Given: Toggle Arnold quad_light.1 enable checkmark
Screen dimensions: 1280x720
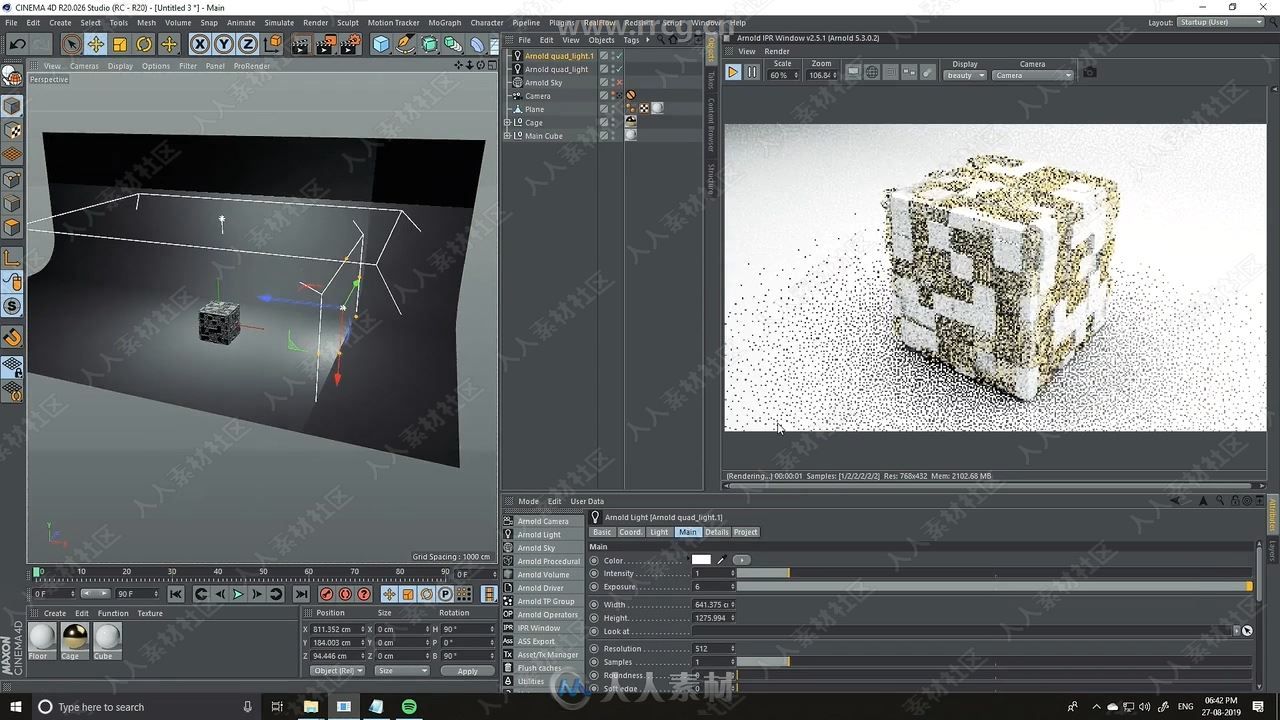Looking at the screenshot, I should [619, 56].
